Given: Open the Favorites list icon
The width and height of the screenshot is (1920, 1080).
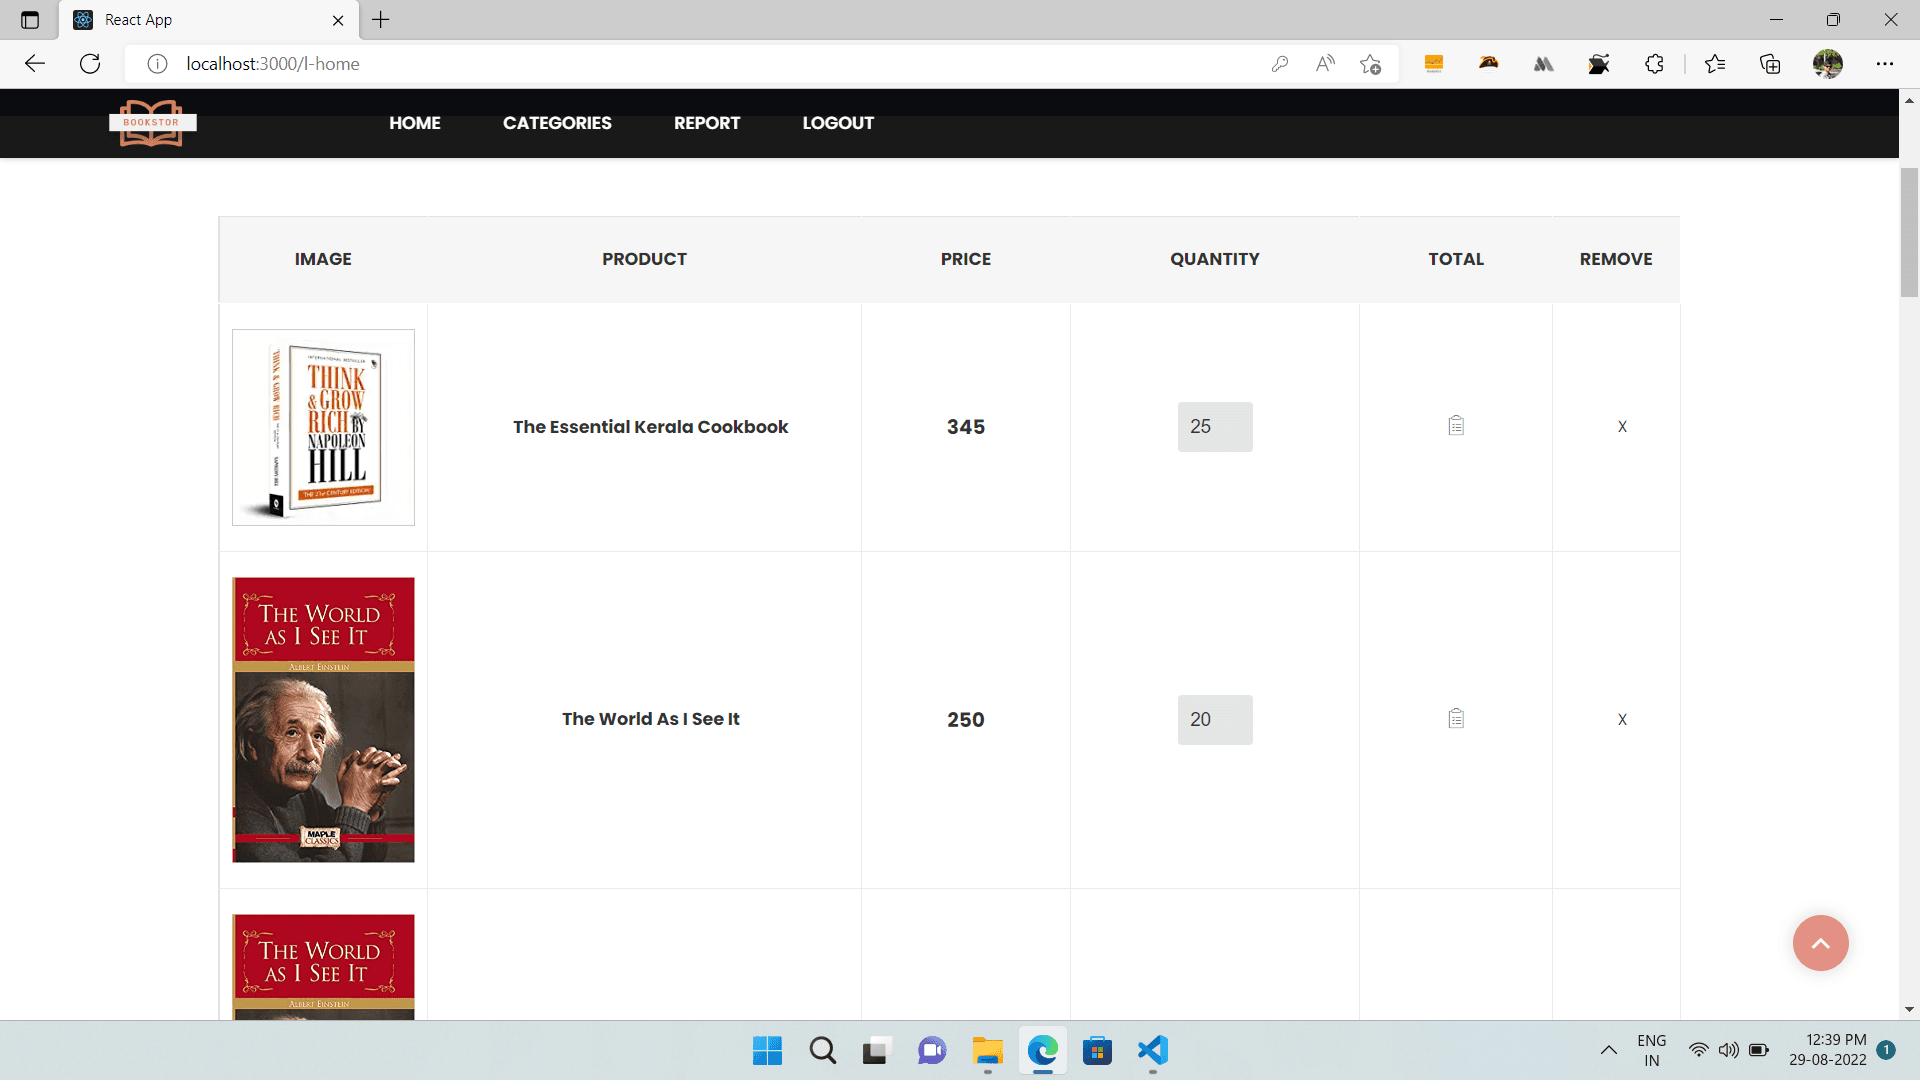Looking at the screenshot, I should (x=1715, y=64).
